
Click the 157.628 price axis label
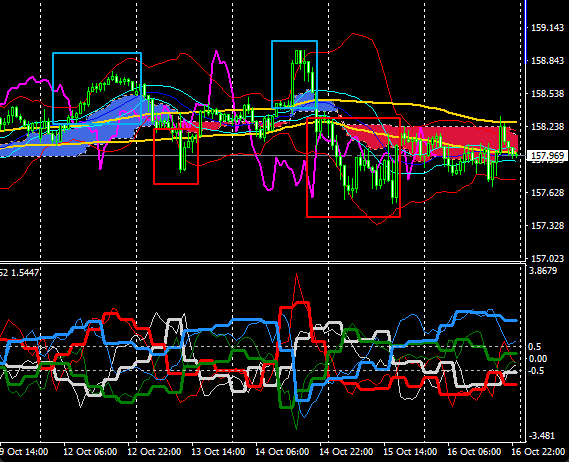tap(547, 193)
